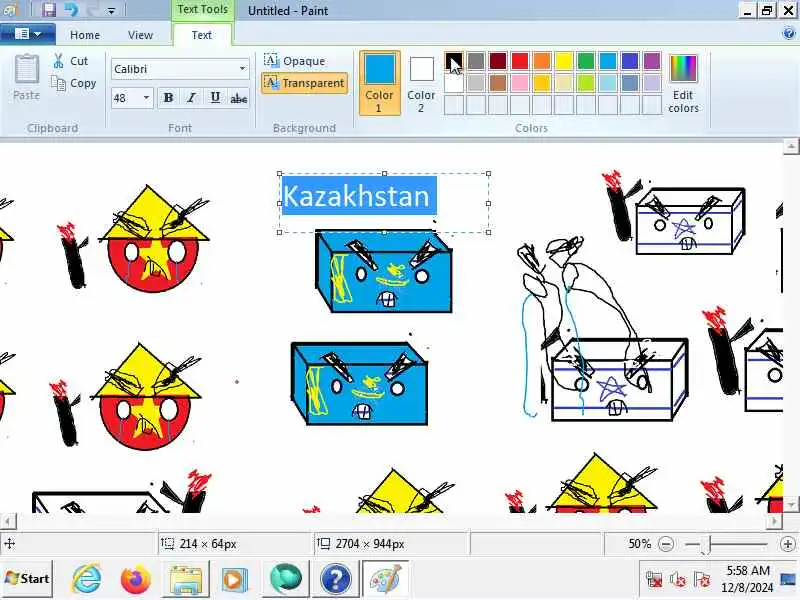Click the scissors Cut icon
This screenshot has height=600, width=800.
pos(59,61)
